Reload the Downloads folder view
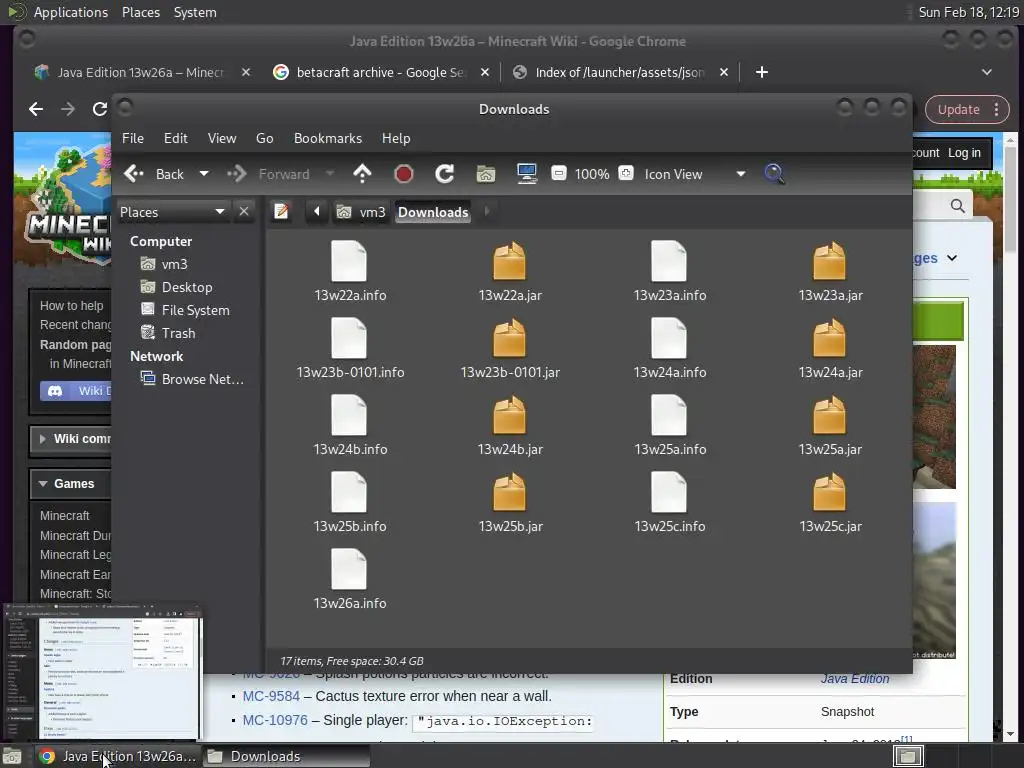 tap(445, 174)
